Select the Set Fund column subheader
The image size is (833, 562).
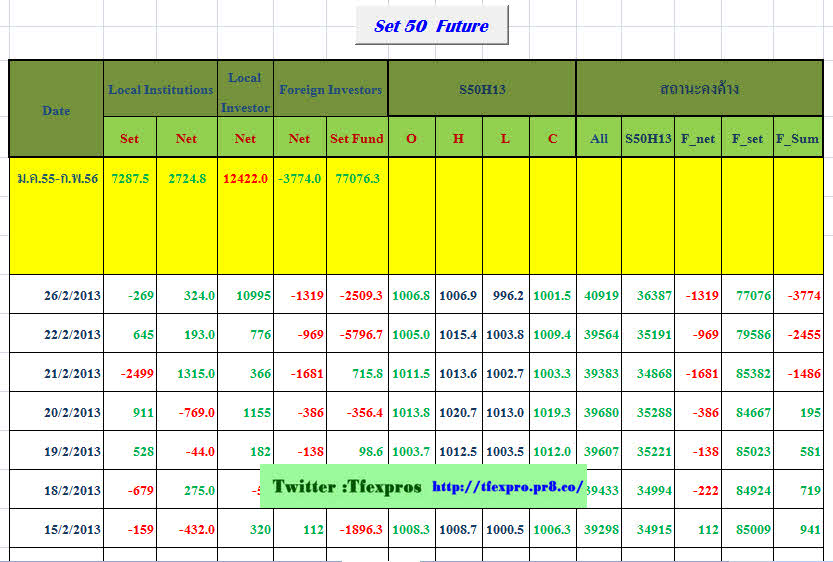click(357, 139)
